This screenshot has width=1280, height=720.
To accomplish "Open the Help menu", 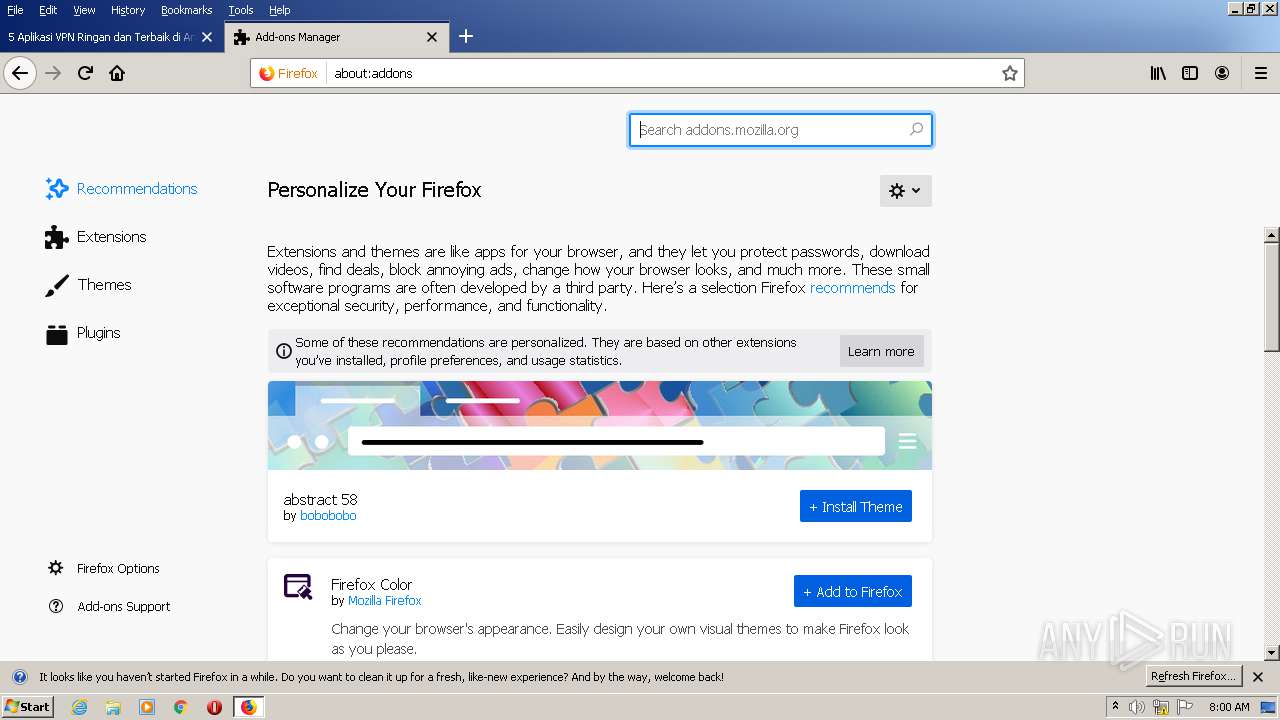I will [280, 10].
